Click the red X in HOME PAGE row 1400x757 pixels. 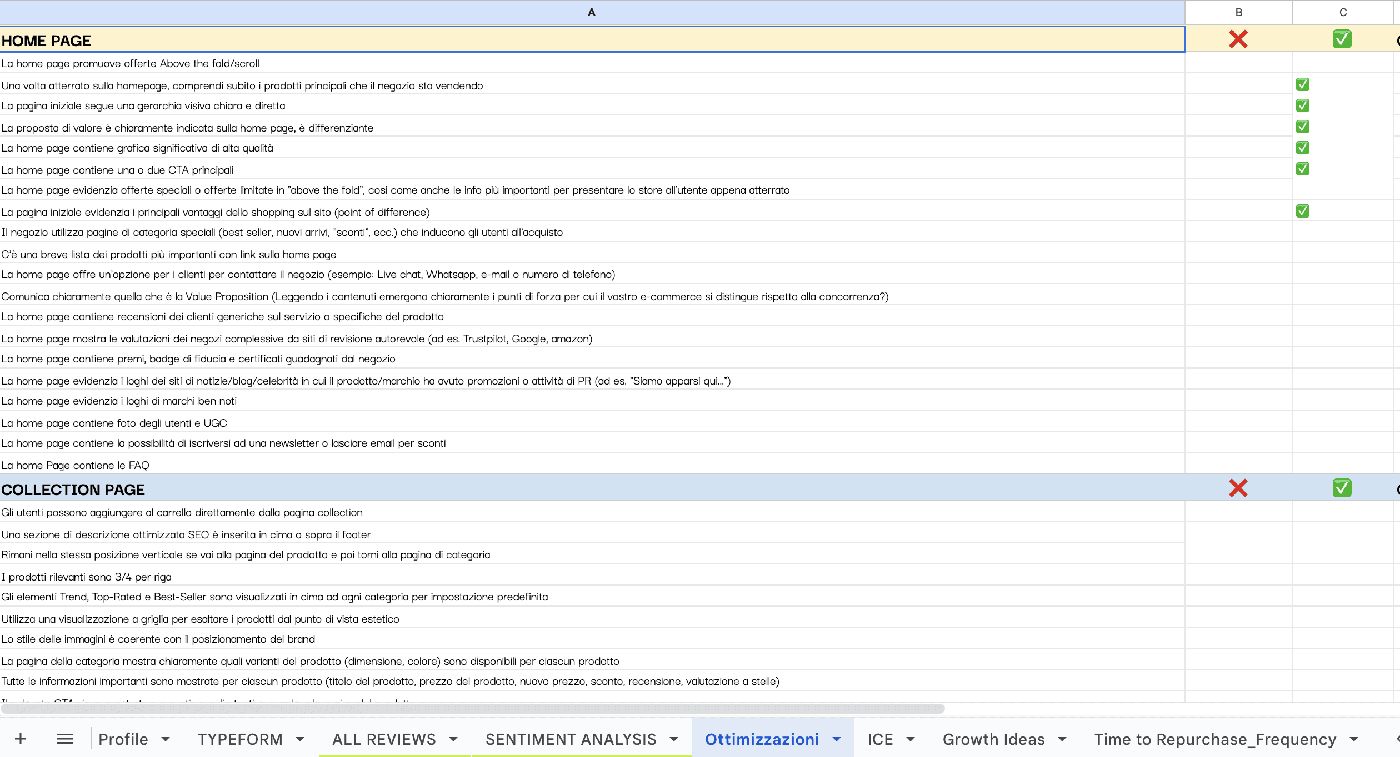point(1238,39)
